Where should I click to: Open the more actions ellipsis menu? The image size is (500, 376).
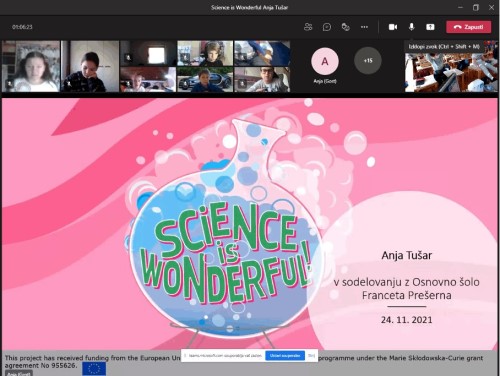pyautogui.click(x=364, y=27)
